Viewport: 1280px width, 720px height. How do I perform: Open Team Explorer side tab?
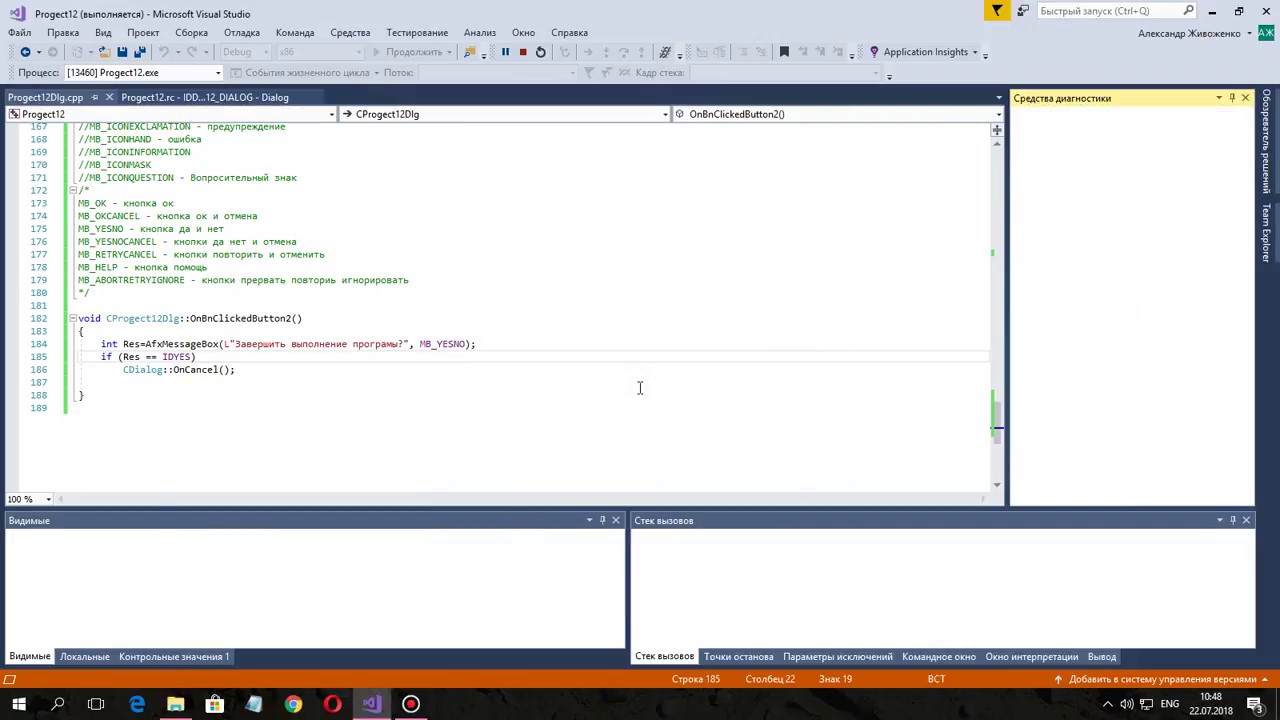click(x=1266, y=233)
